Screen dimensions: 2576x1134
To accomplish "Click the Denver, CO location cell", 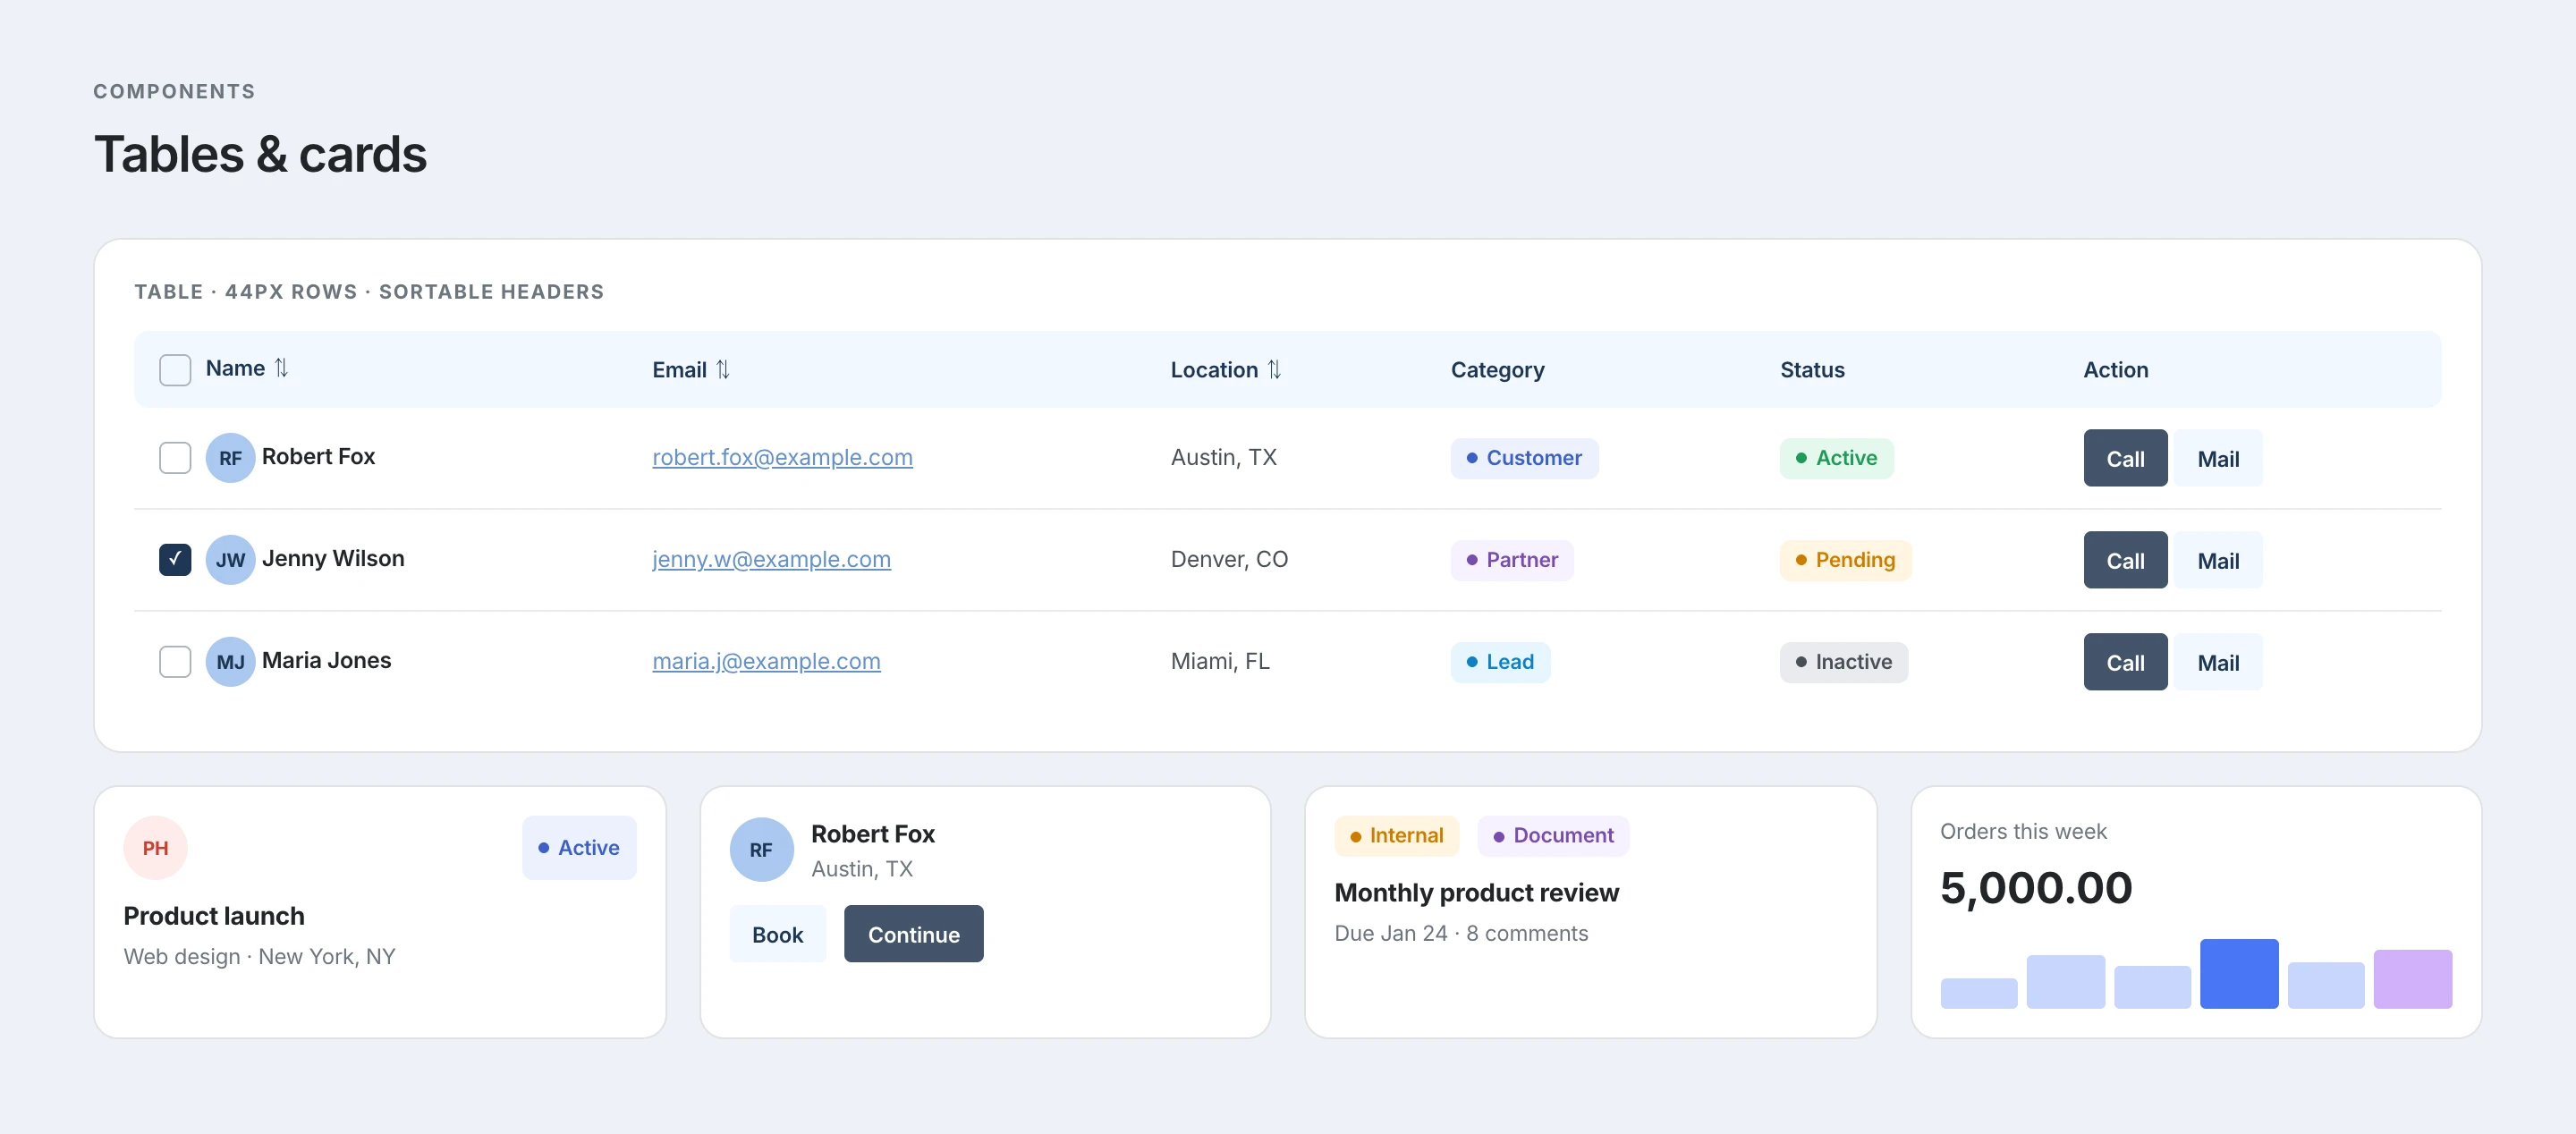I will [1229, 560].
